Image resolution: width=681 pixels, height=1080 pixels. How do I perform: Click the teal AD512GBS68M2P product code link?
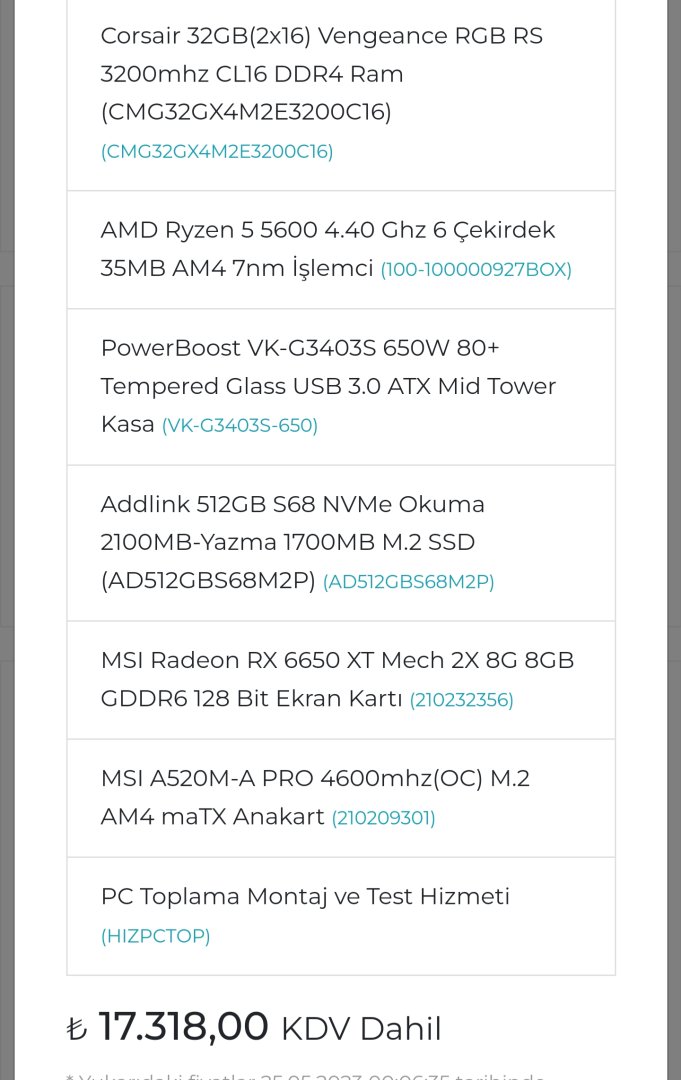click(408, 582)
